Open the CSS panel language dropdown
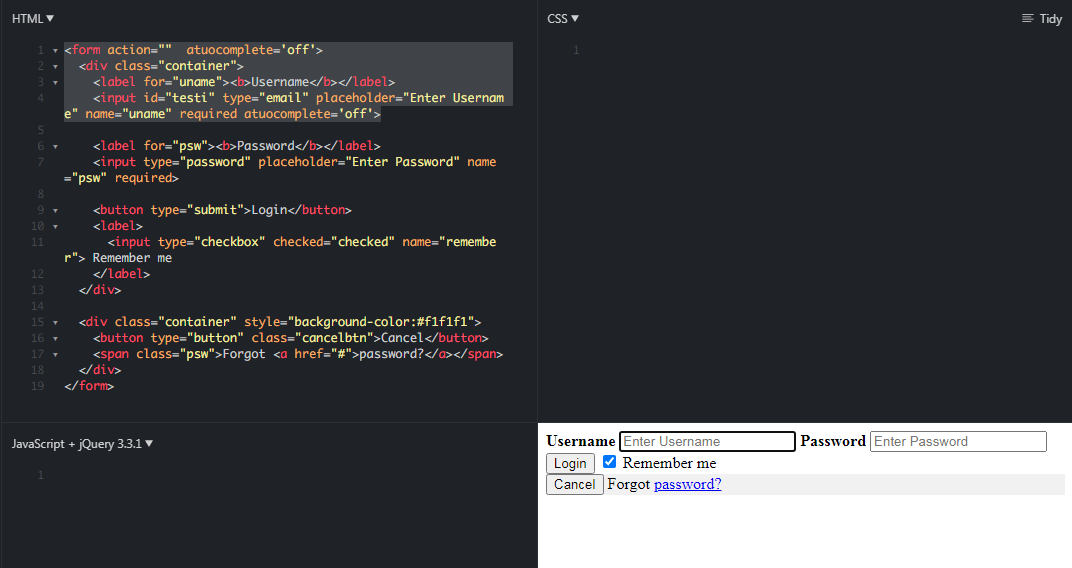Screen dimensions: 1072x568 563,18
